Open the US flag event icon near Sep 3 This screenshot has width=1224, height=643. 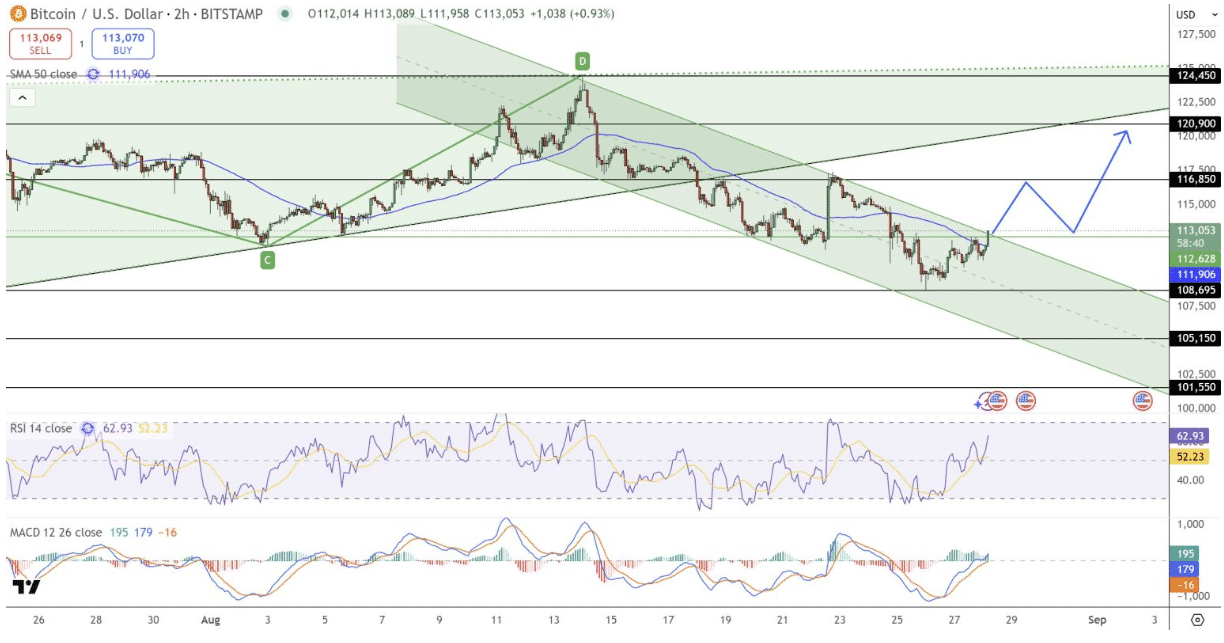[1142, 401]
